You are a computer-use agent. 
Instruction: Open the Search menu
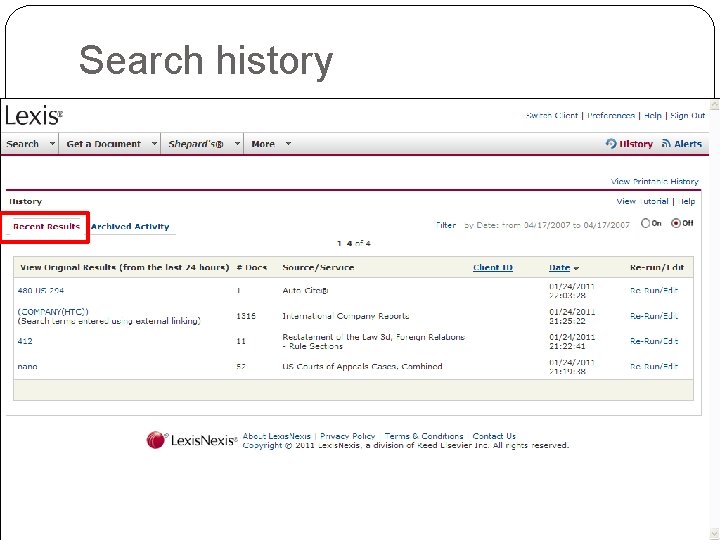coord(22,144)
